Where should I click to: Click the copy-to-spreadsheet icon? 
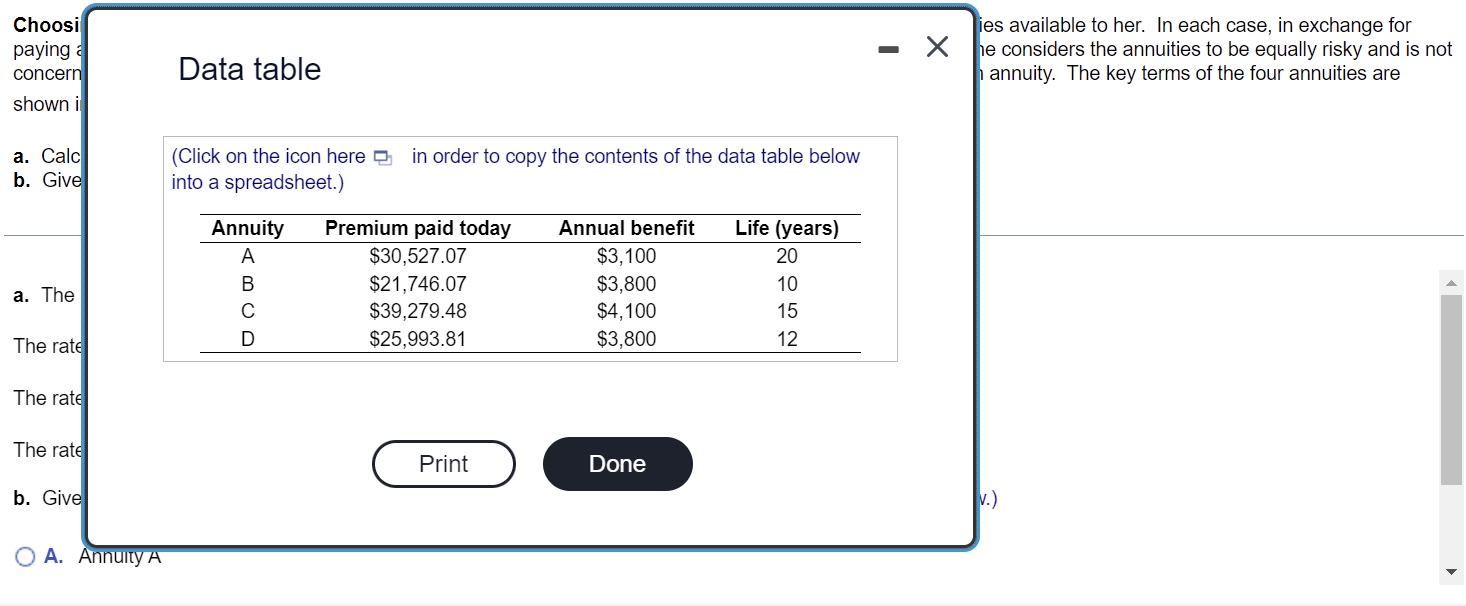[381, 156]
